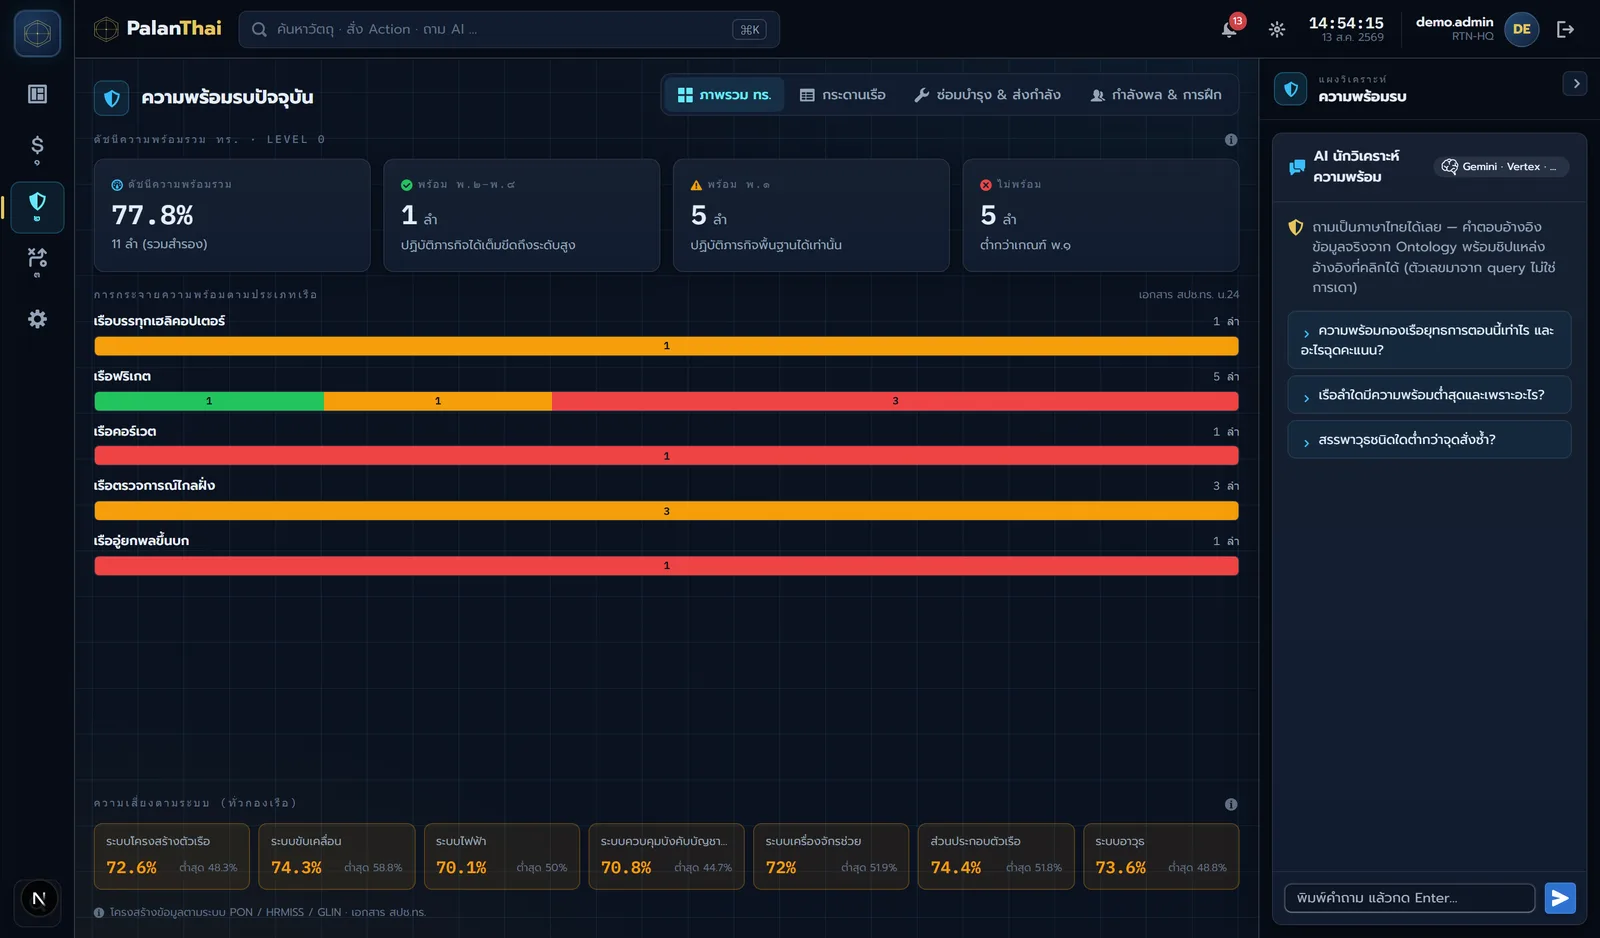1600x938 pixels.
Task: Open the ระบบขับเคลื่อน 74.3% card
Action: [x=337, y=856]
